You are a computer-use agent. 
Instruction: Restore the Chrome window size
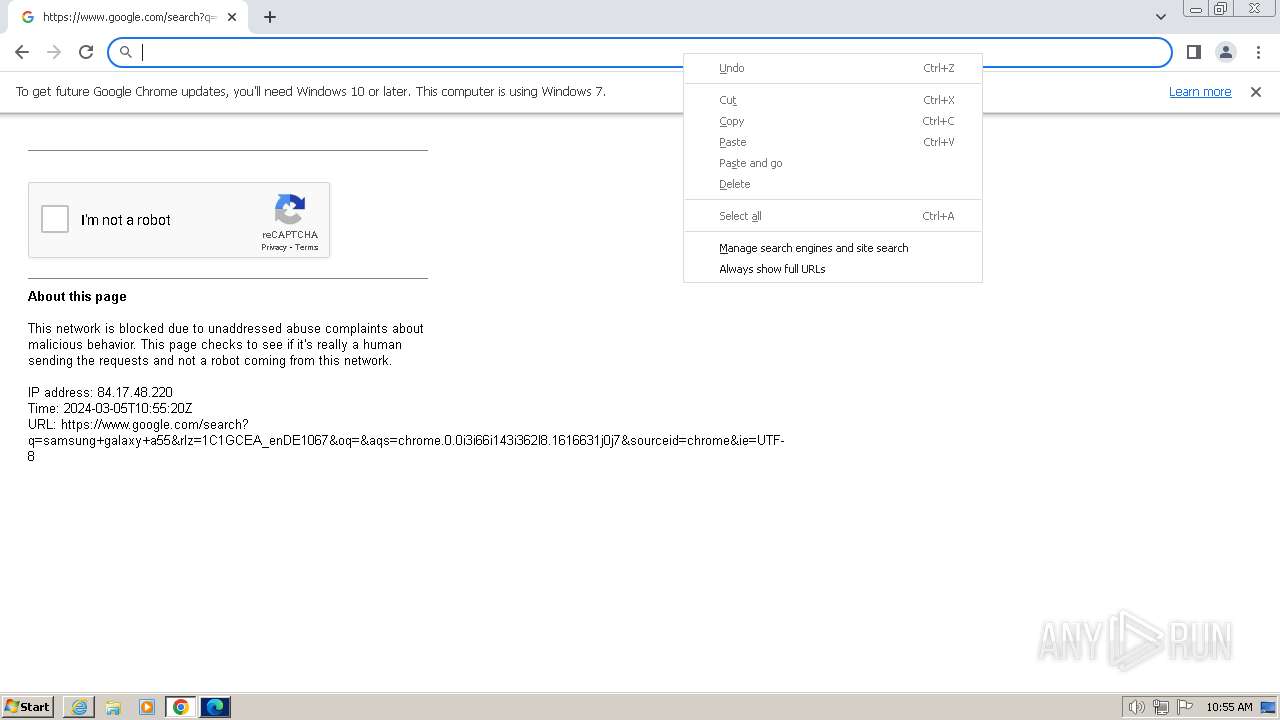1221,8
